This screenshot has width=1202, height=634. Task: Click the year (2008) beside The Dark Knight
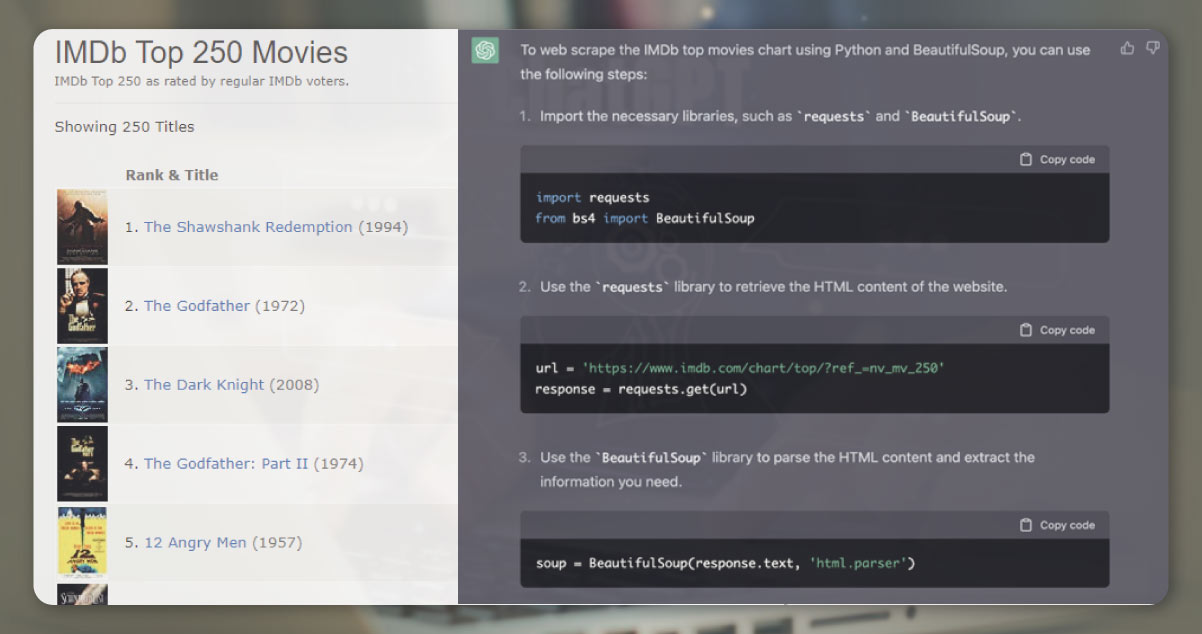295,385
